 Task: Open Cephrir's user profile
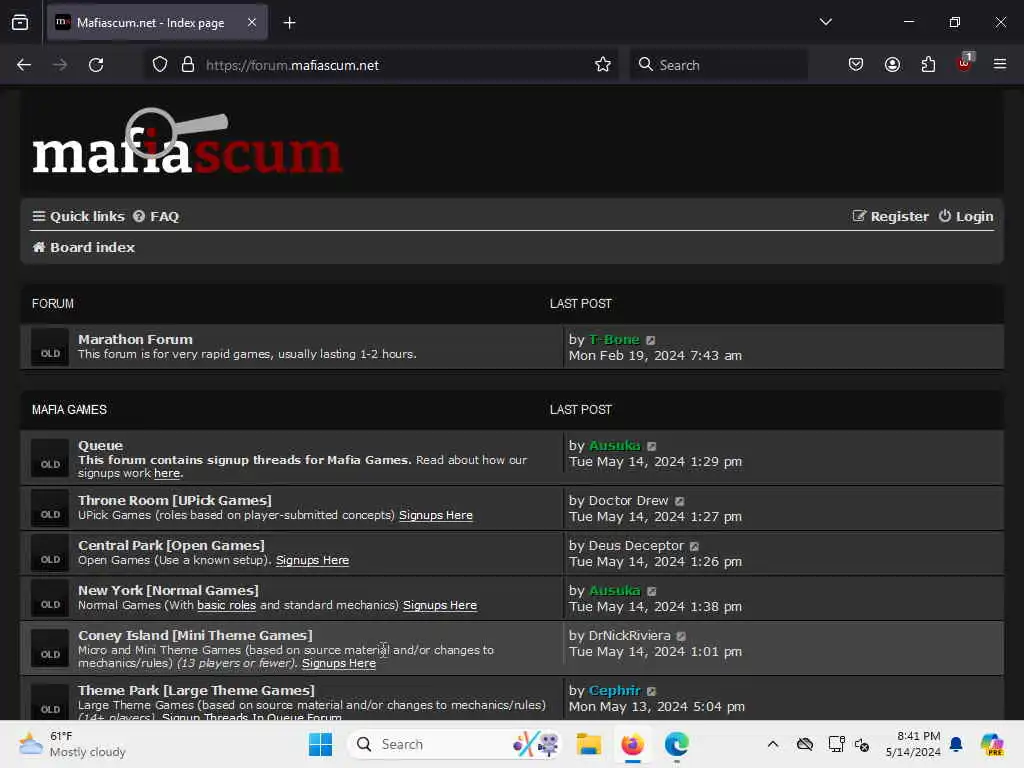click(x=614, y=690)
